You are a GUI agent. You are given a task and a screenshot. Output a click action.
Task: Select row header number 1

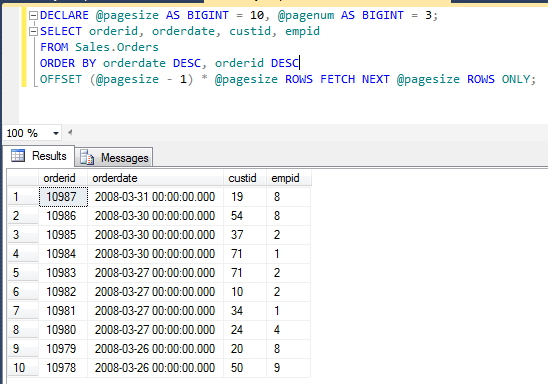click(23, 197)
